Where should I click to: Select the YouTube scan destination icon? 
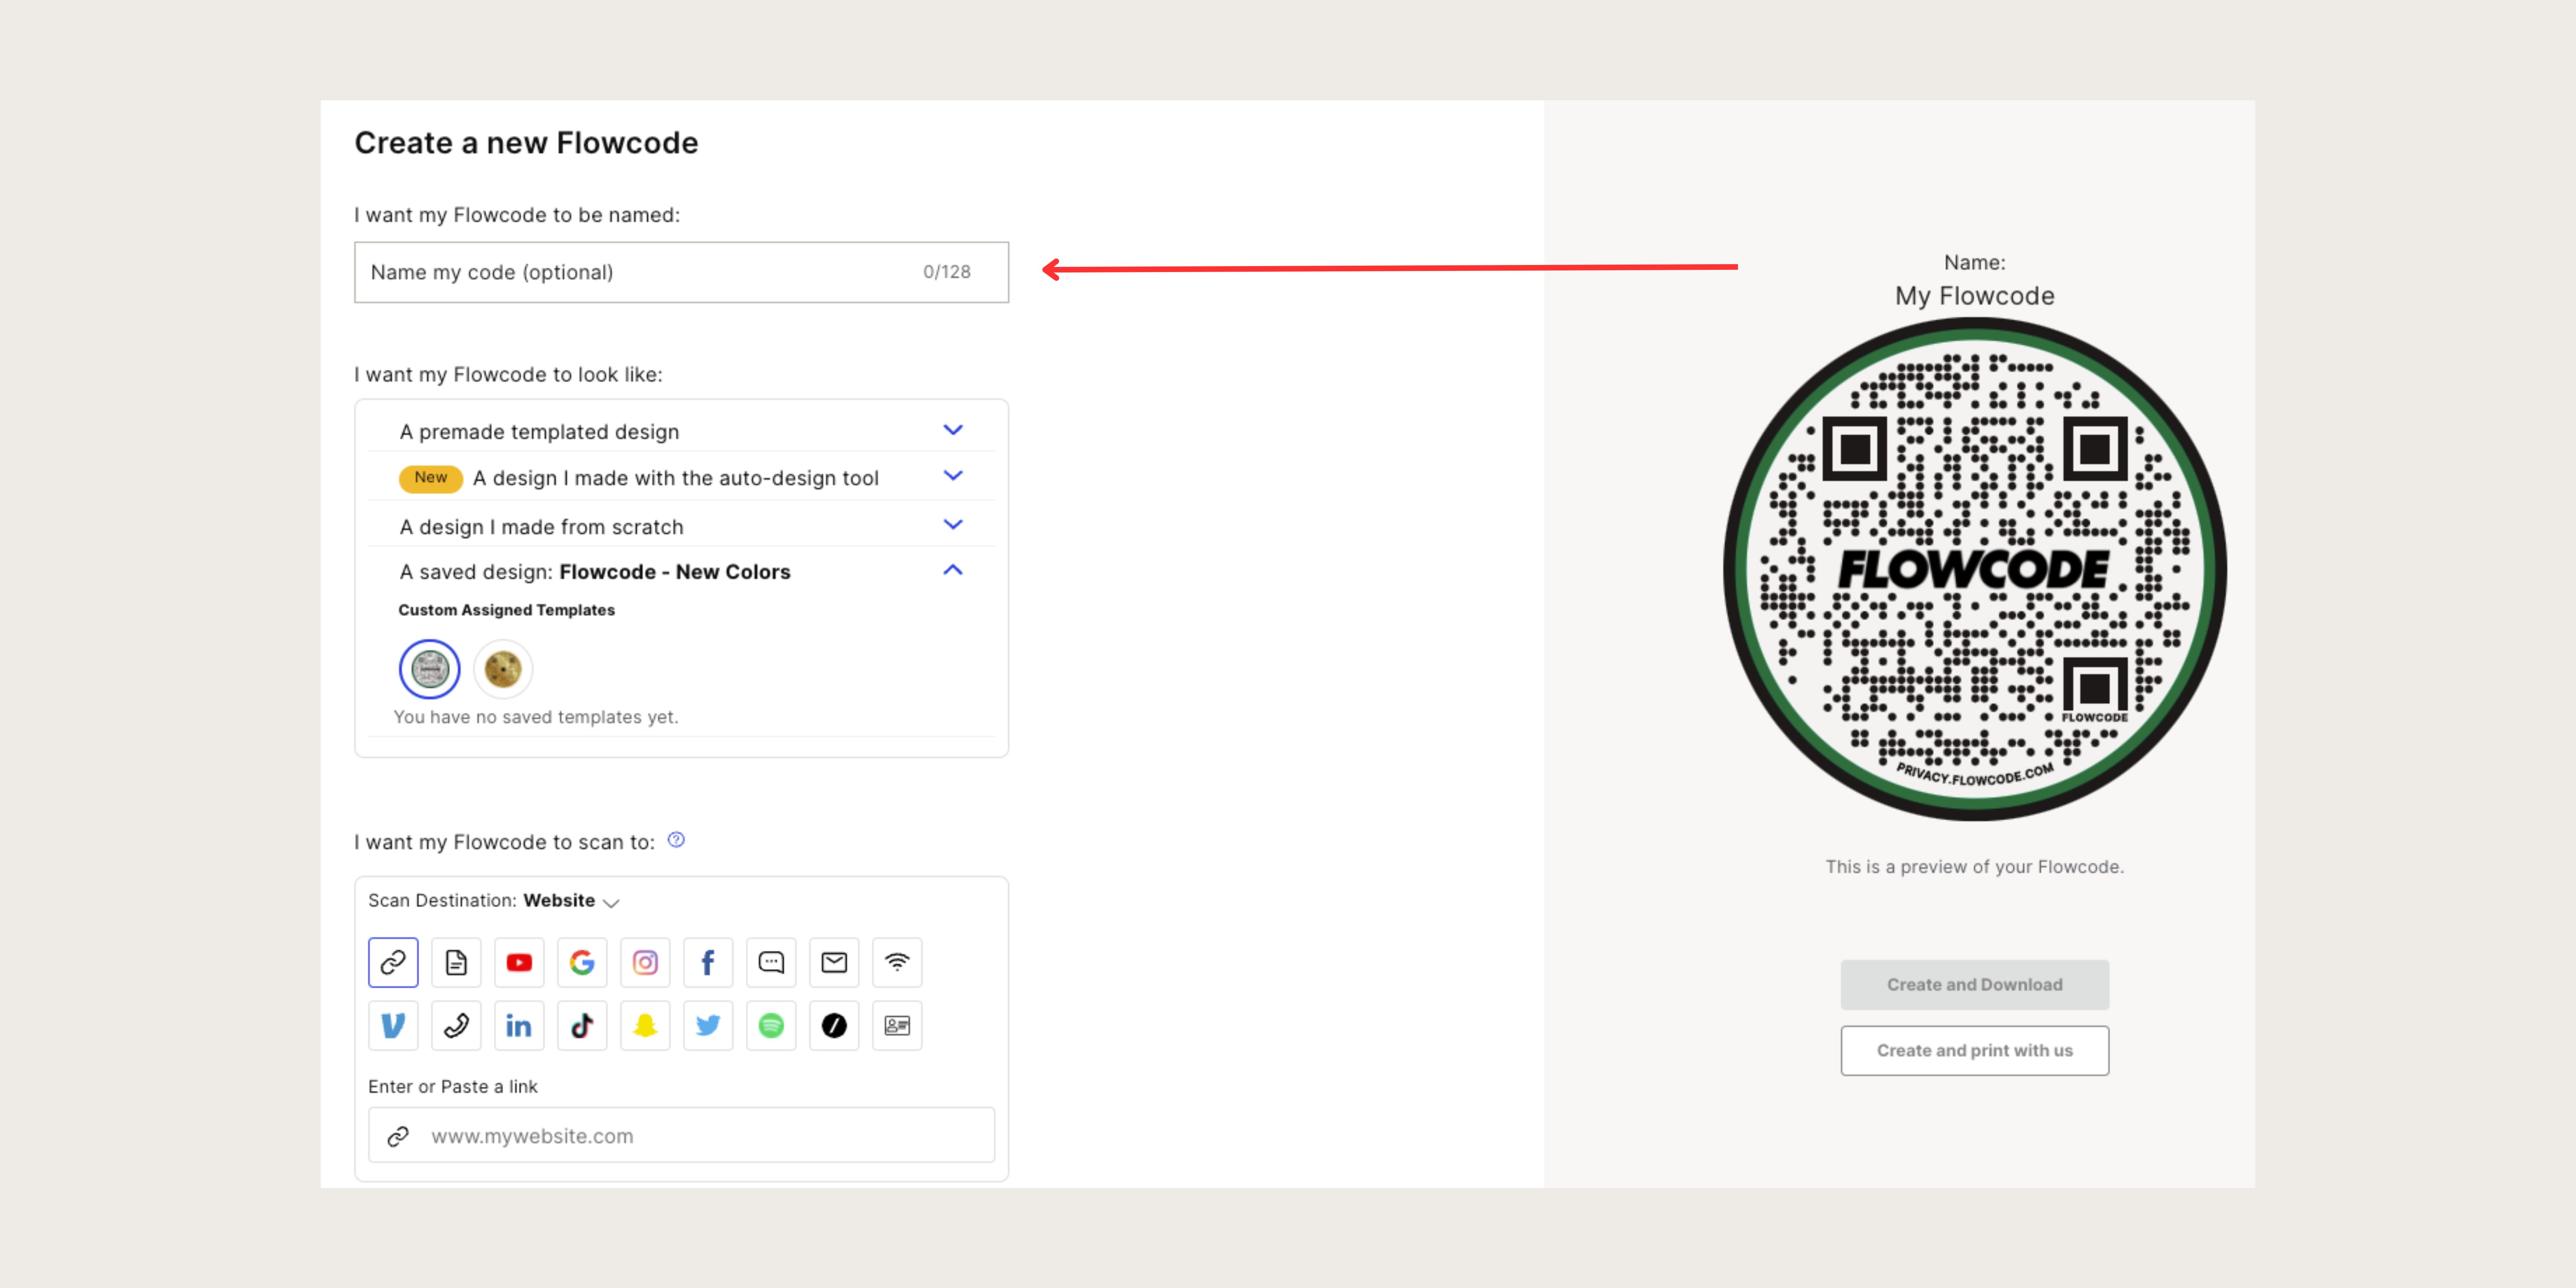tap(519, 962)
